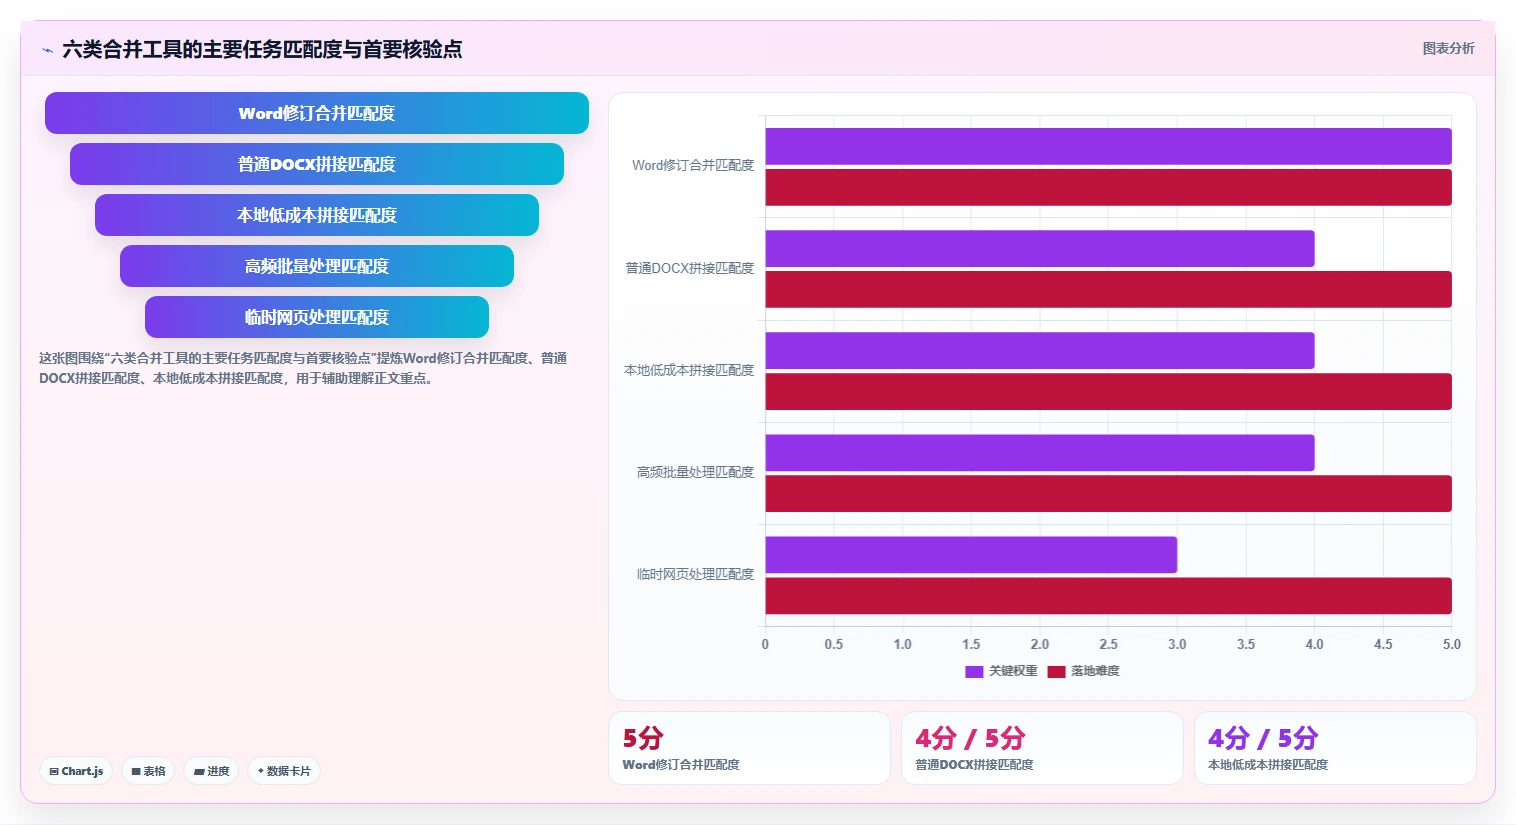This screenshot has width=1516, height=825.
Task: Click the 进度 tag chip
Action: pyautogui.click(x=211, y=771)
